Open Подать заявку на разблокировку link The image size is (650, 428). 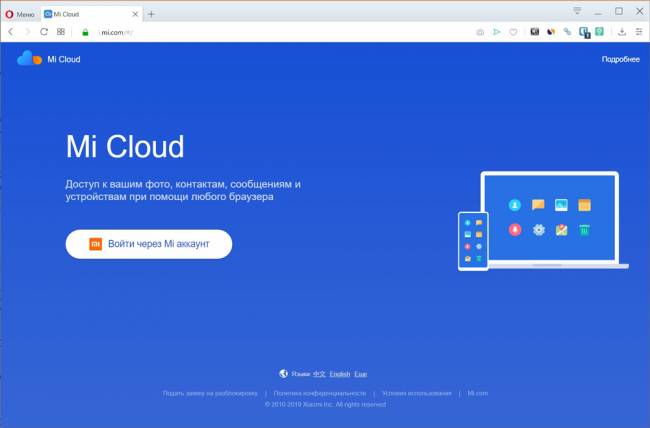click(x=210, y=393)
